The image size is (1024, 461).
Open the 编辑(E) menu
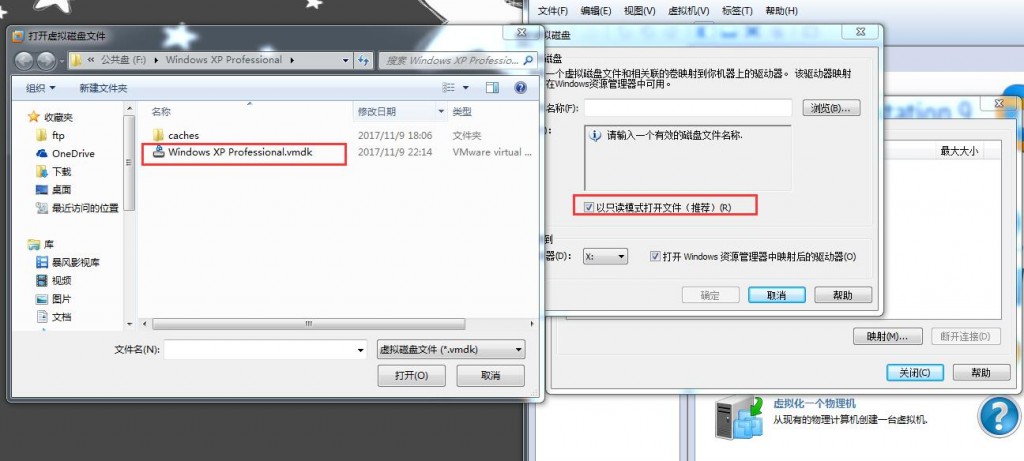[x=596, y=11]
